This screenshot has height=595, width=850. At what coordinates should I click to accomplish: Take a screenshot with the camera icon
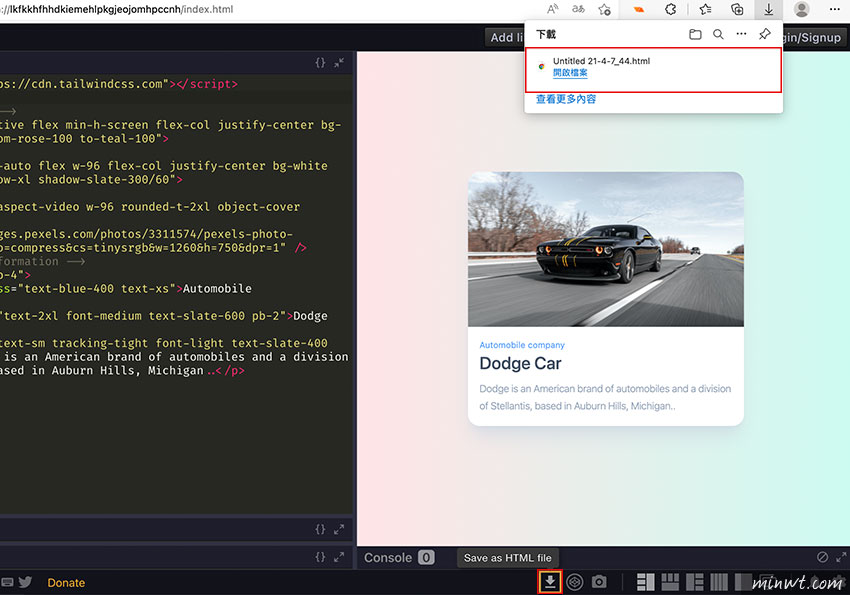(599, 582)
